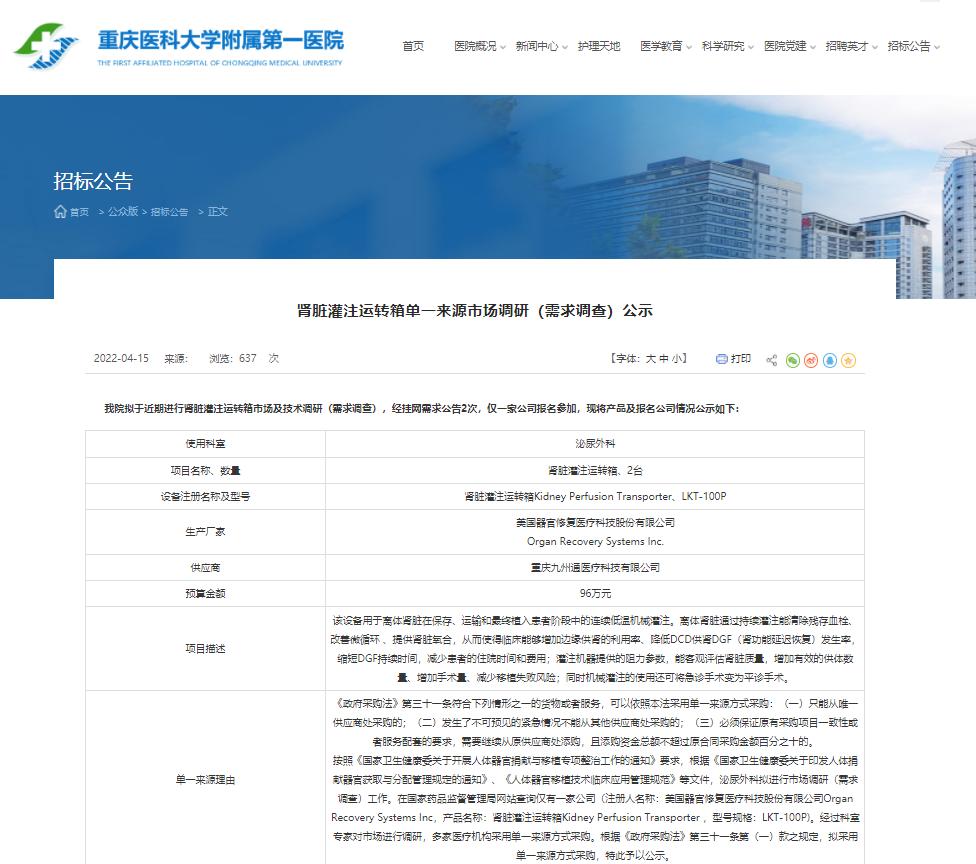Click the 生产厂家 row label

205,532
